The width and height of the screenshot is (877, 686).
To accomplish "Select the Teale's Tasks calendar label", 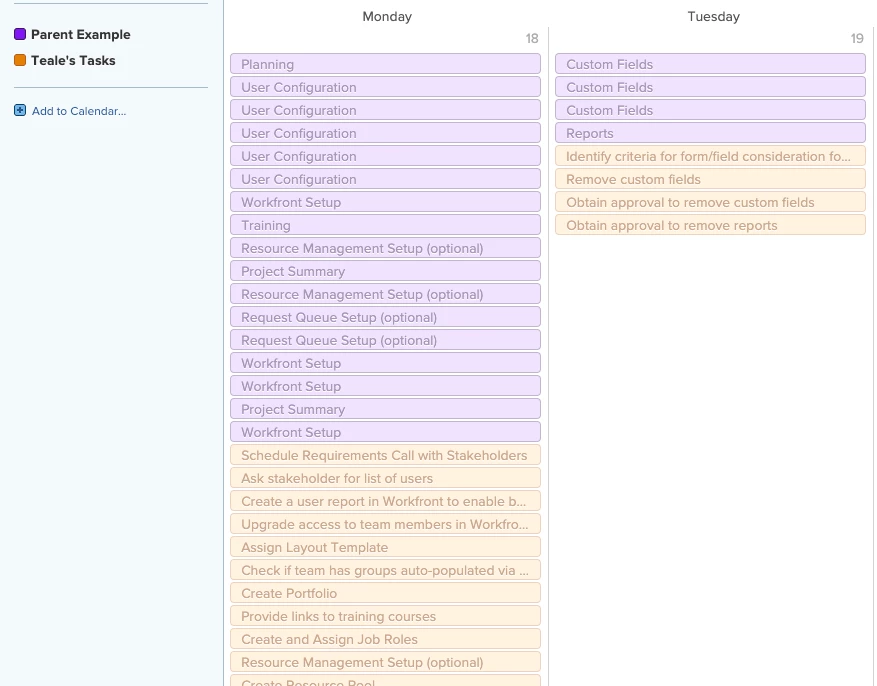I will click(73, 60).
